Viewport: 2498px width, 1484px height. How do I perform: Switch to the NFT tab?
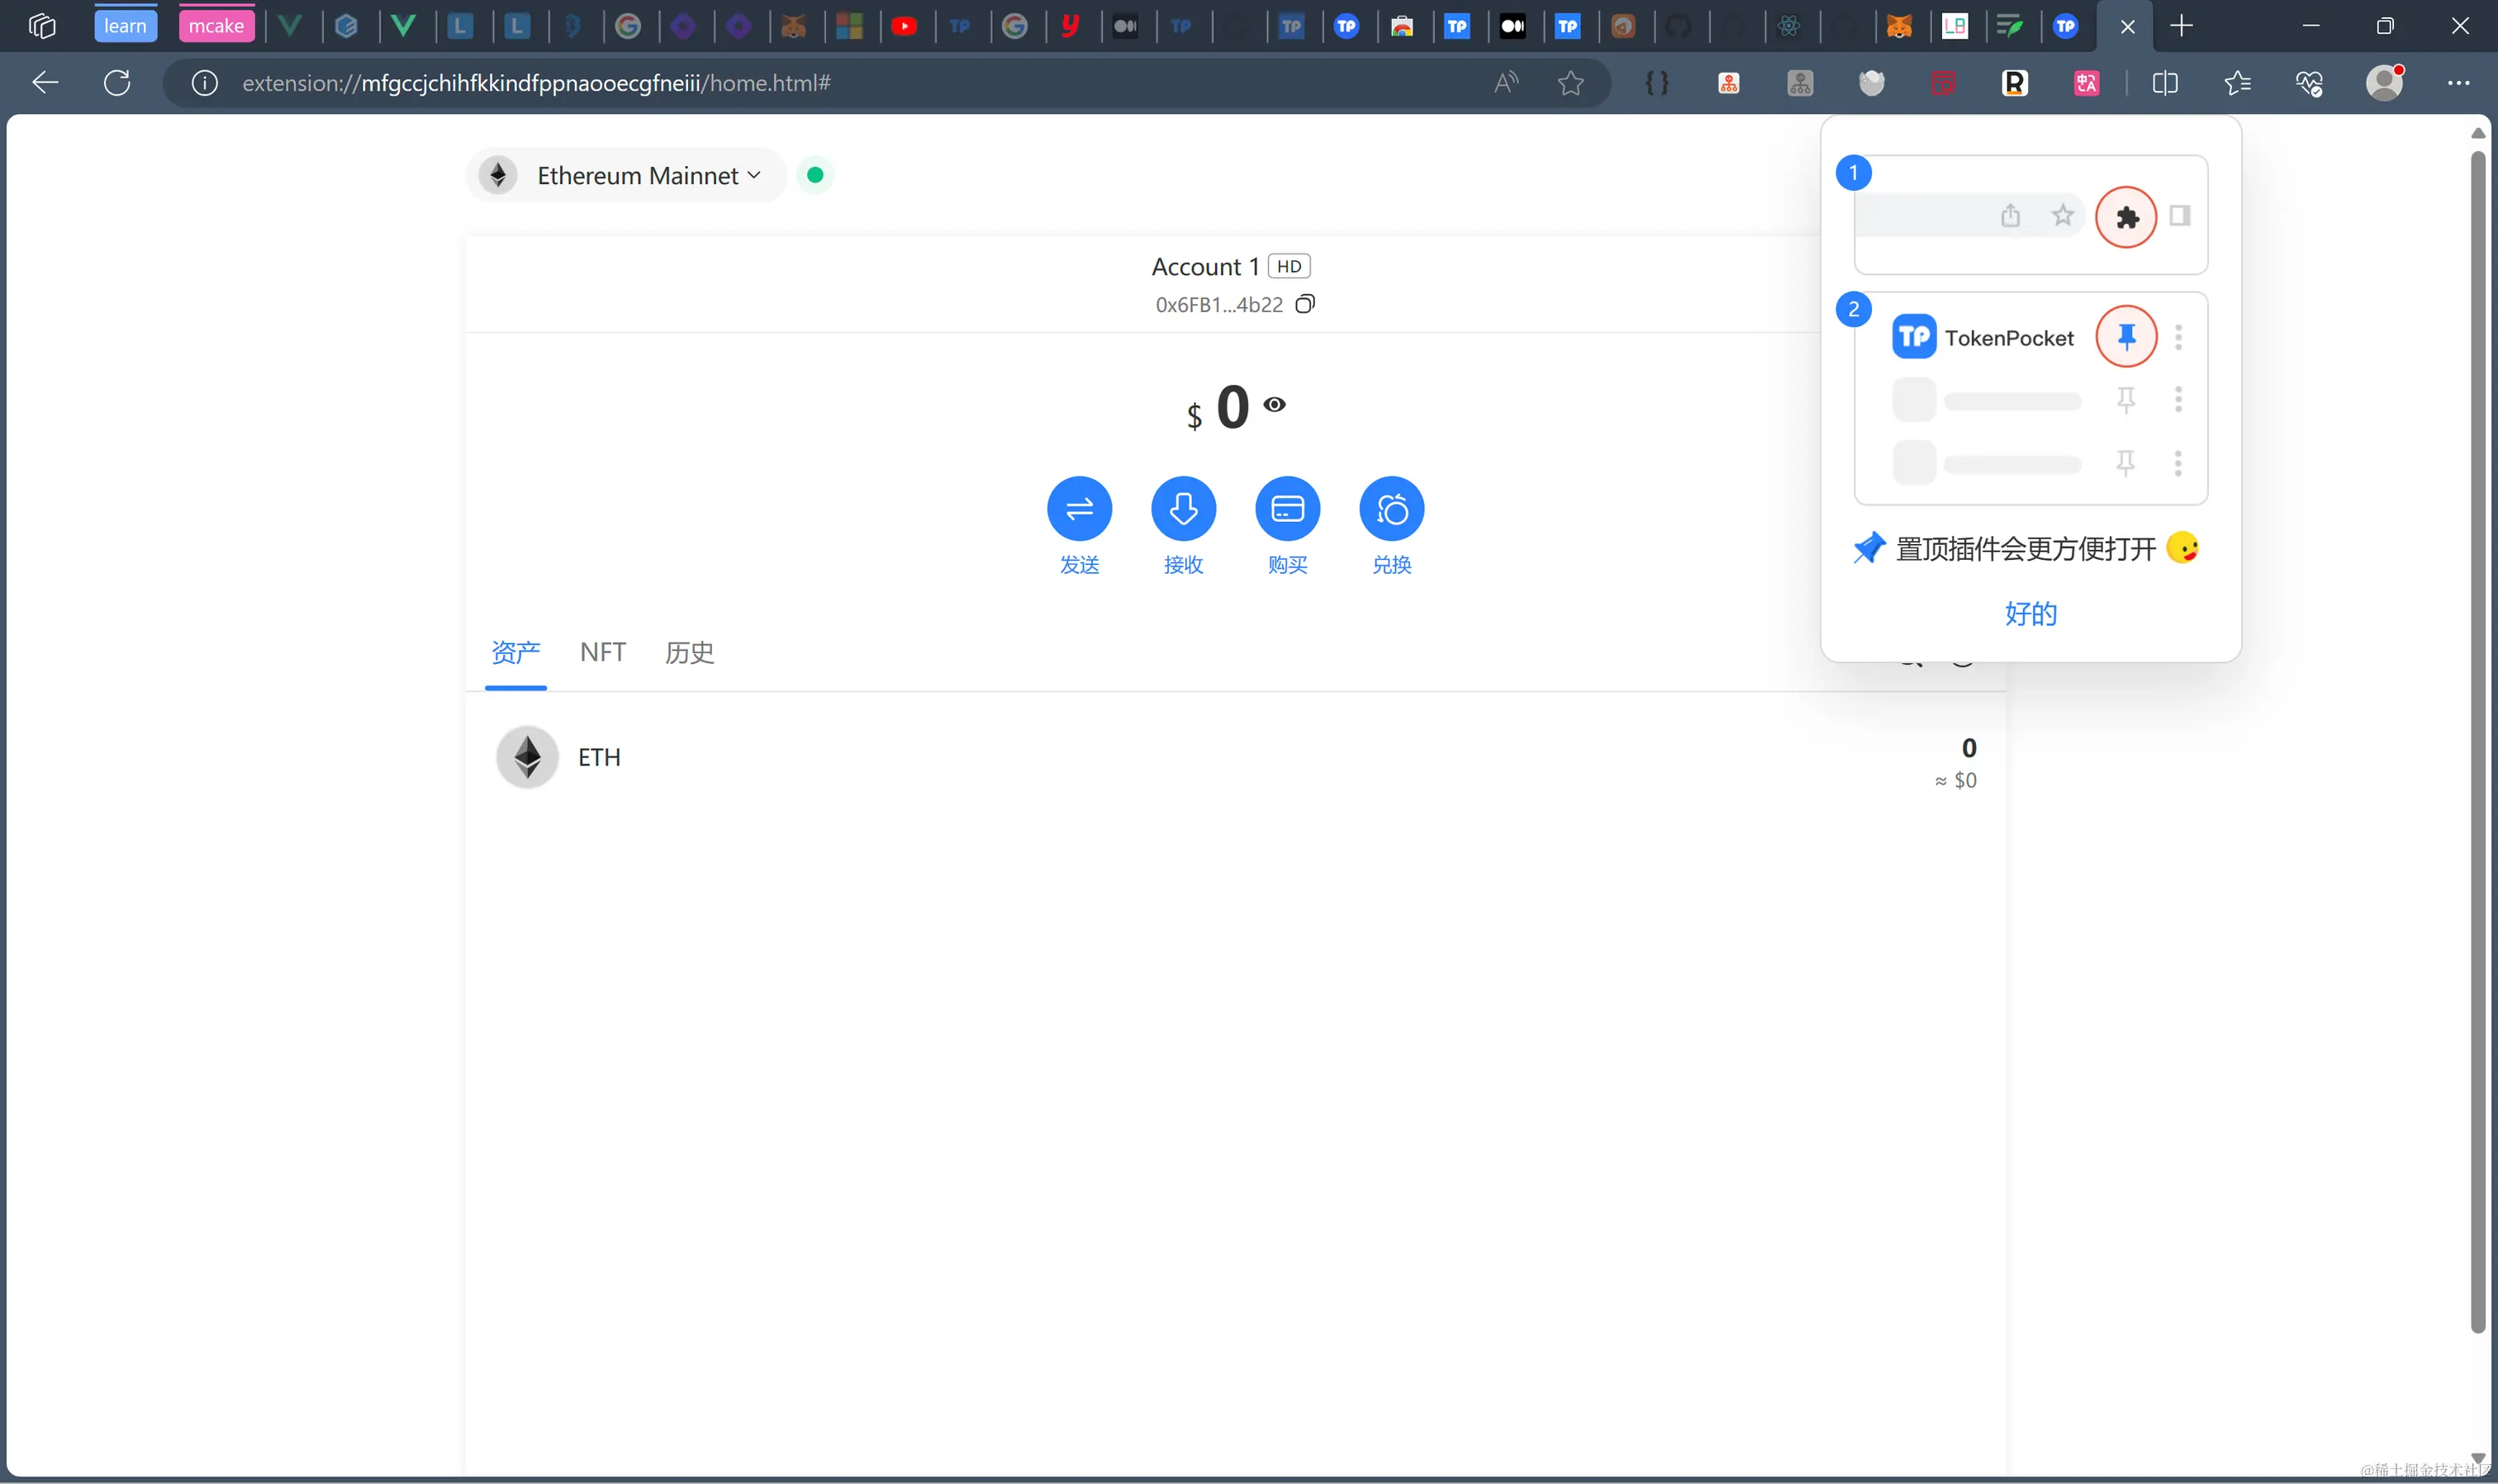pos(602,652)
